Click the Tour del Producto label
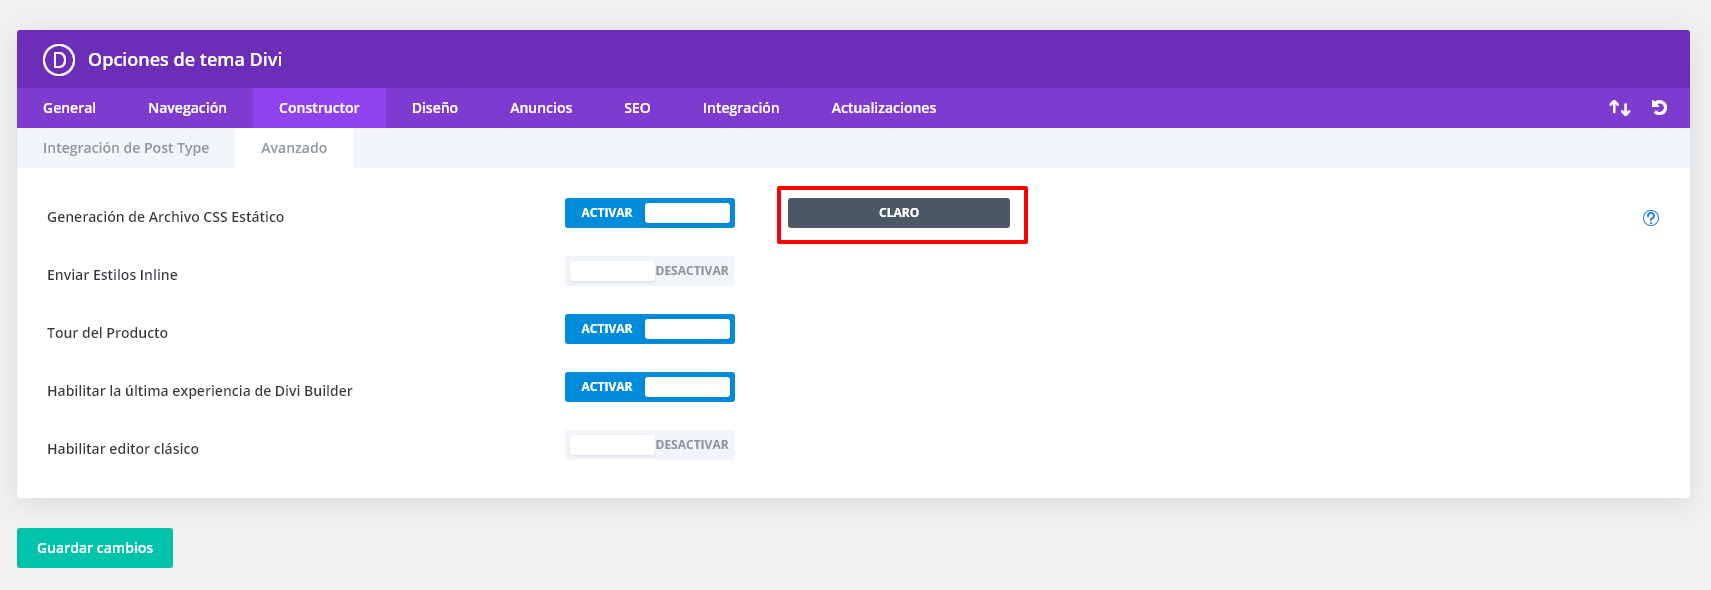 click(x=107, y=333)
